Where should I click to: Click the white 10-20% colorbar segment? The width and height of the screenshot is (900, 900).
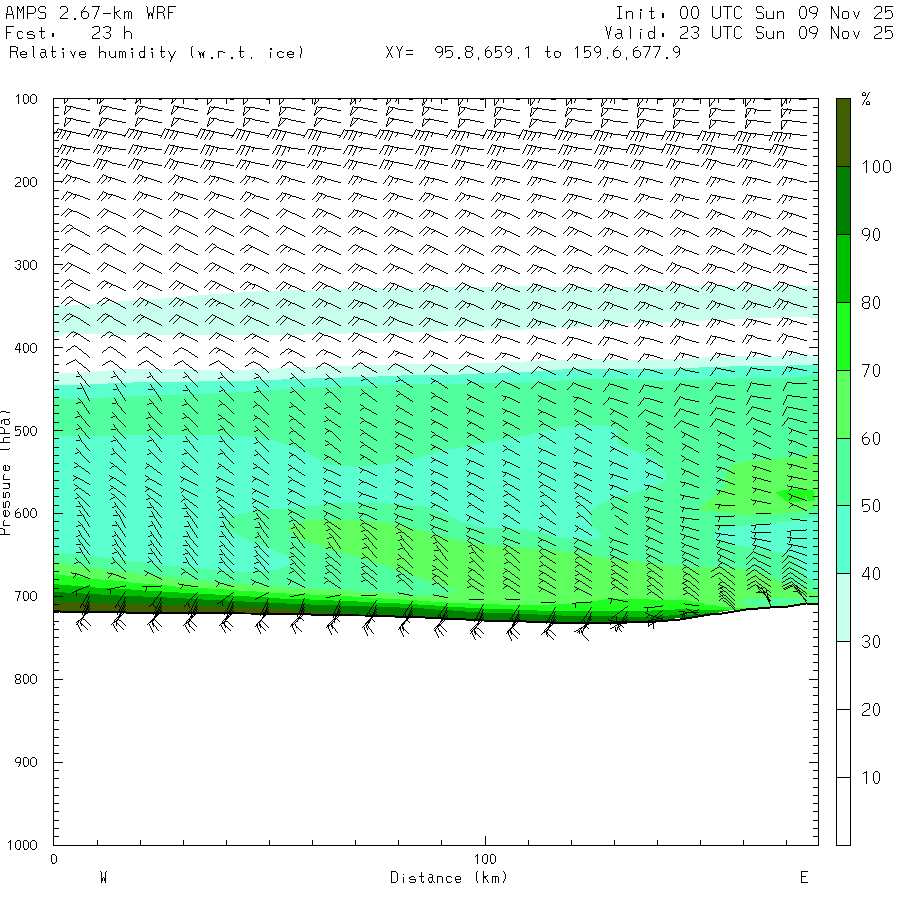843,743
